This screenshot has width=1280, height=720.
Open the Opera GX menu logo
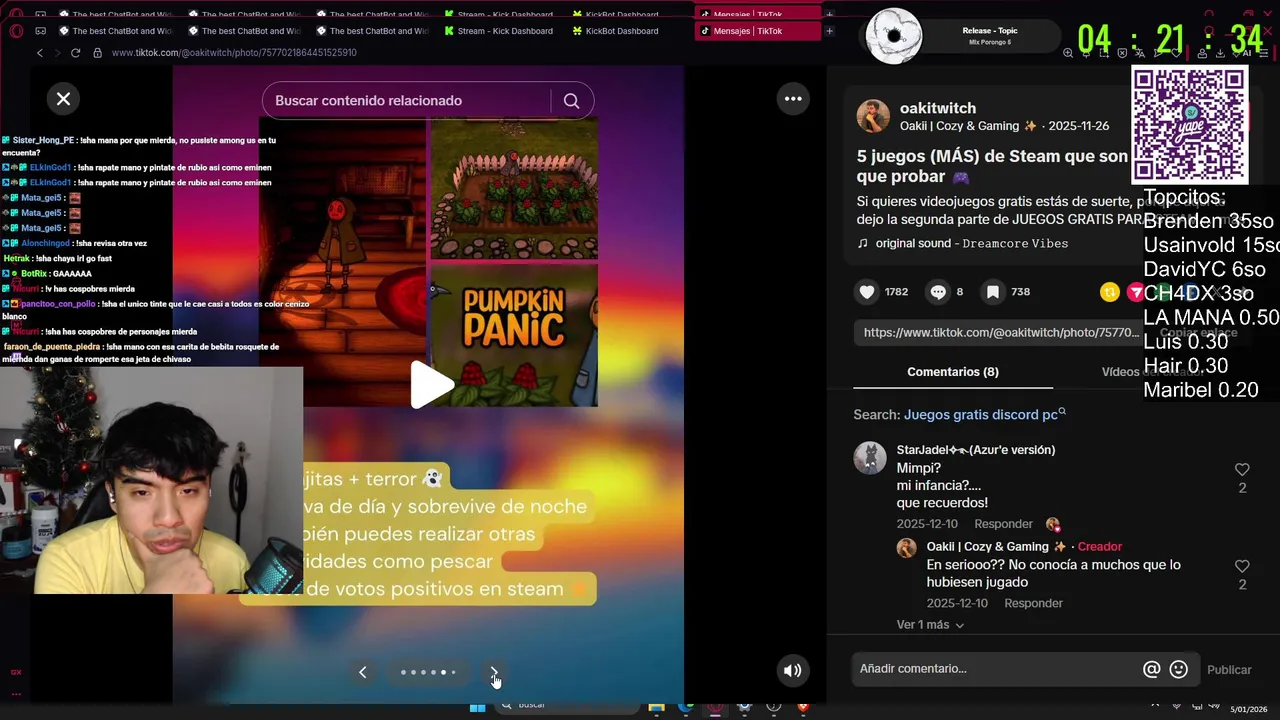16,31
